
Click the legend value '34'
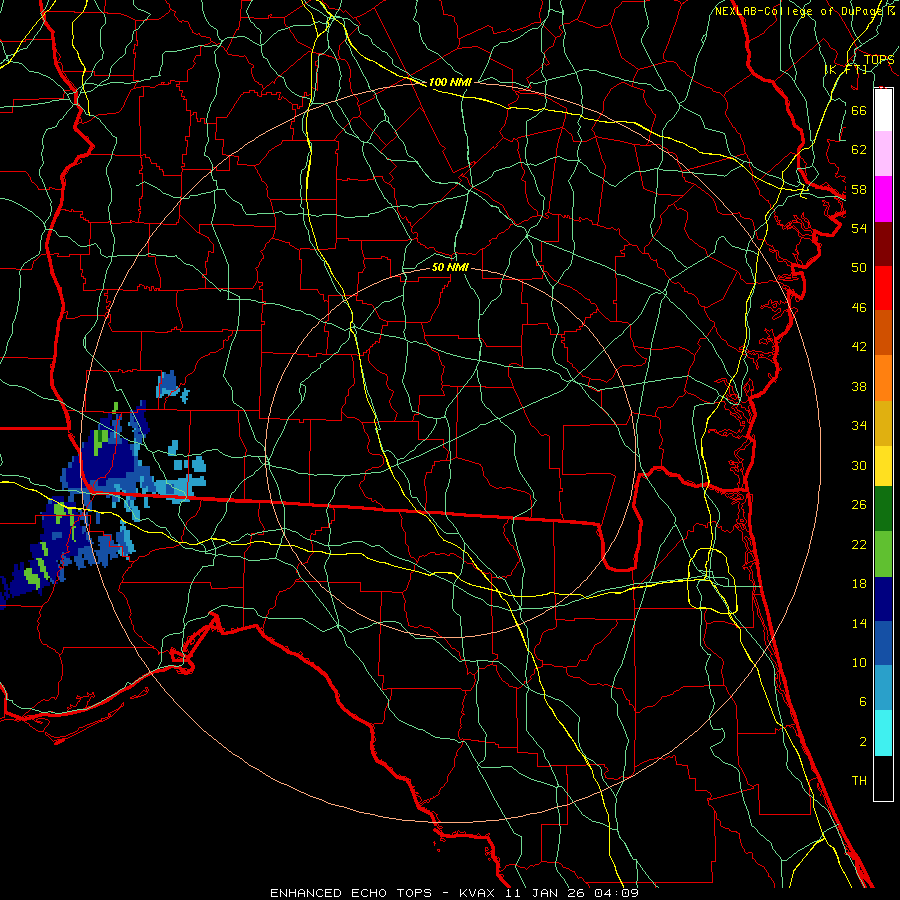tap(859, 425)
